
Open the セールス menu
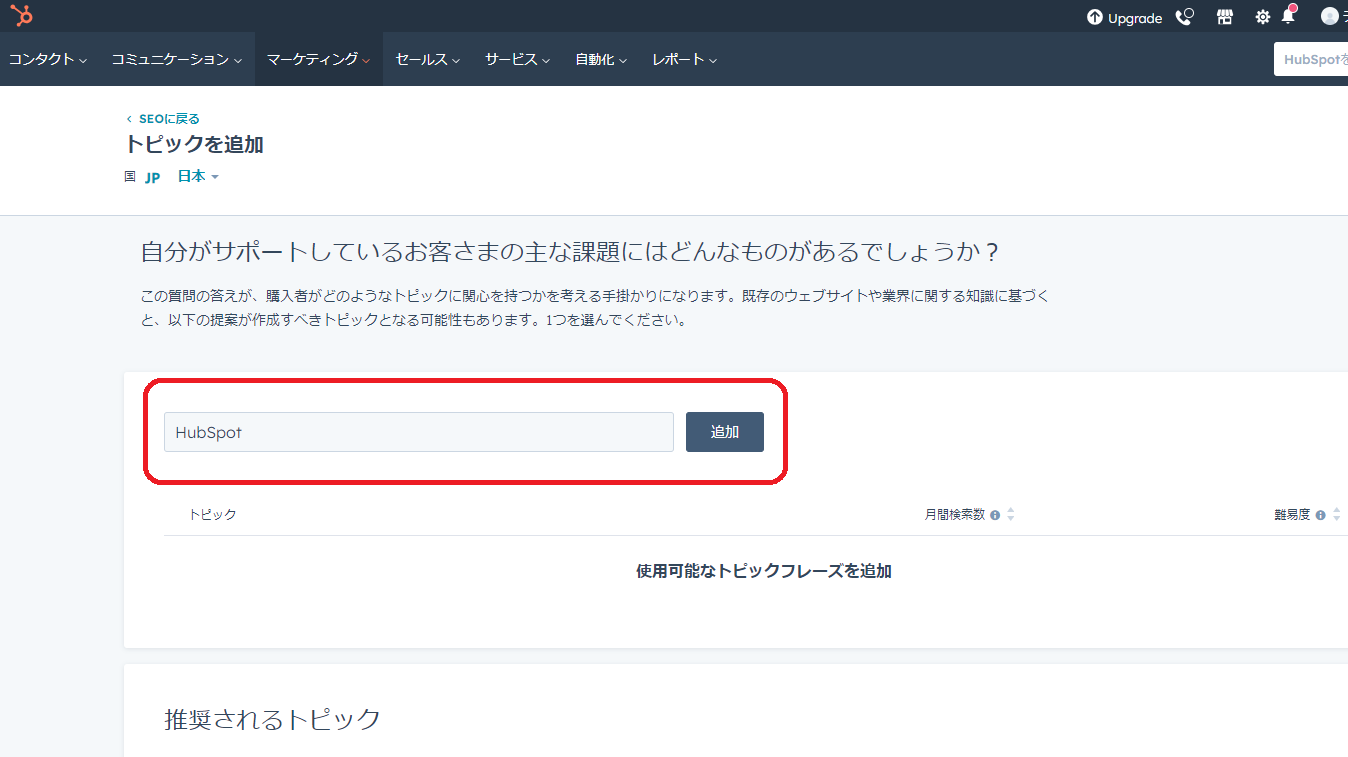pyautogui.click(x=428, y=59)
